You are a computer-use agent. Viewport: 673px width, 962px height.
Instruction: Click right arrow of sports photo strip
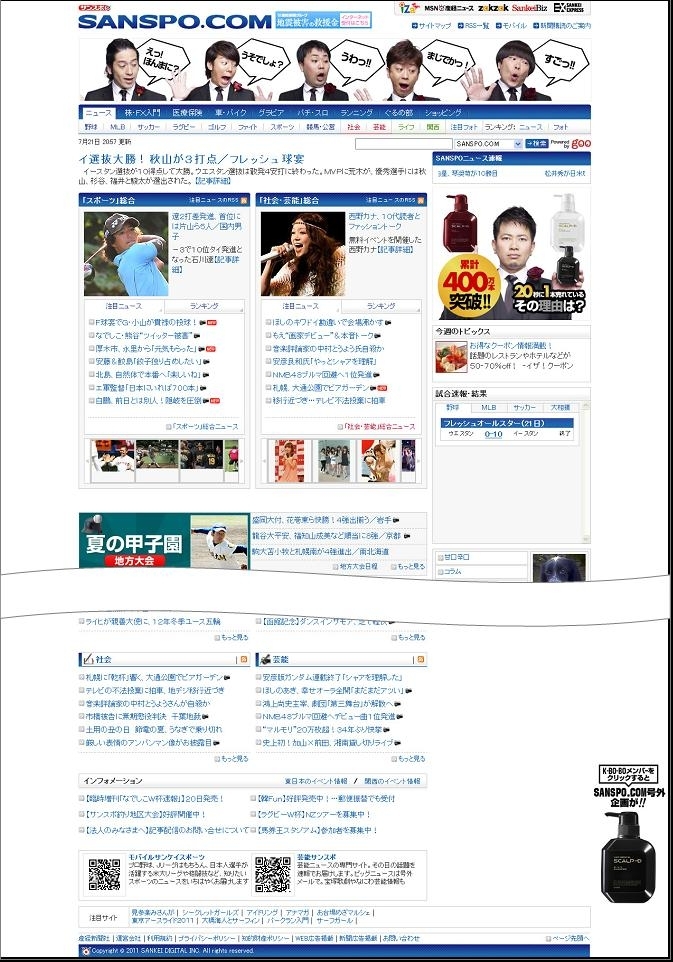point(242,461)
